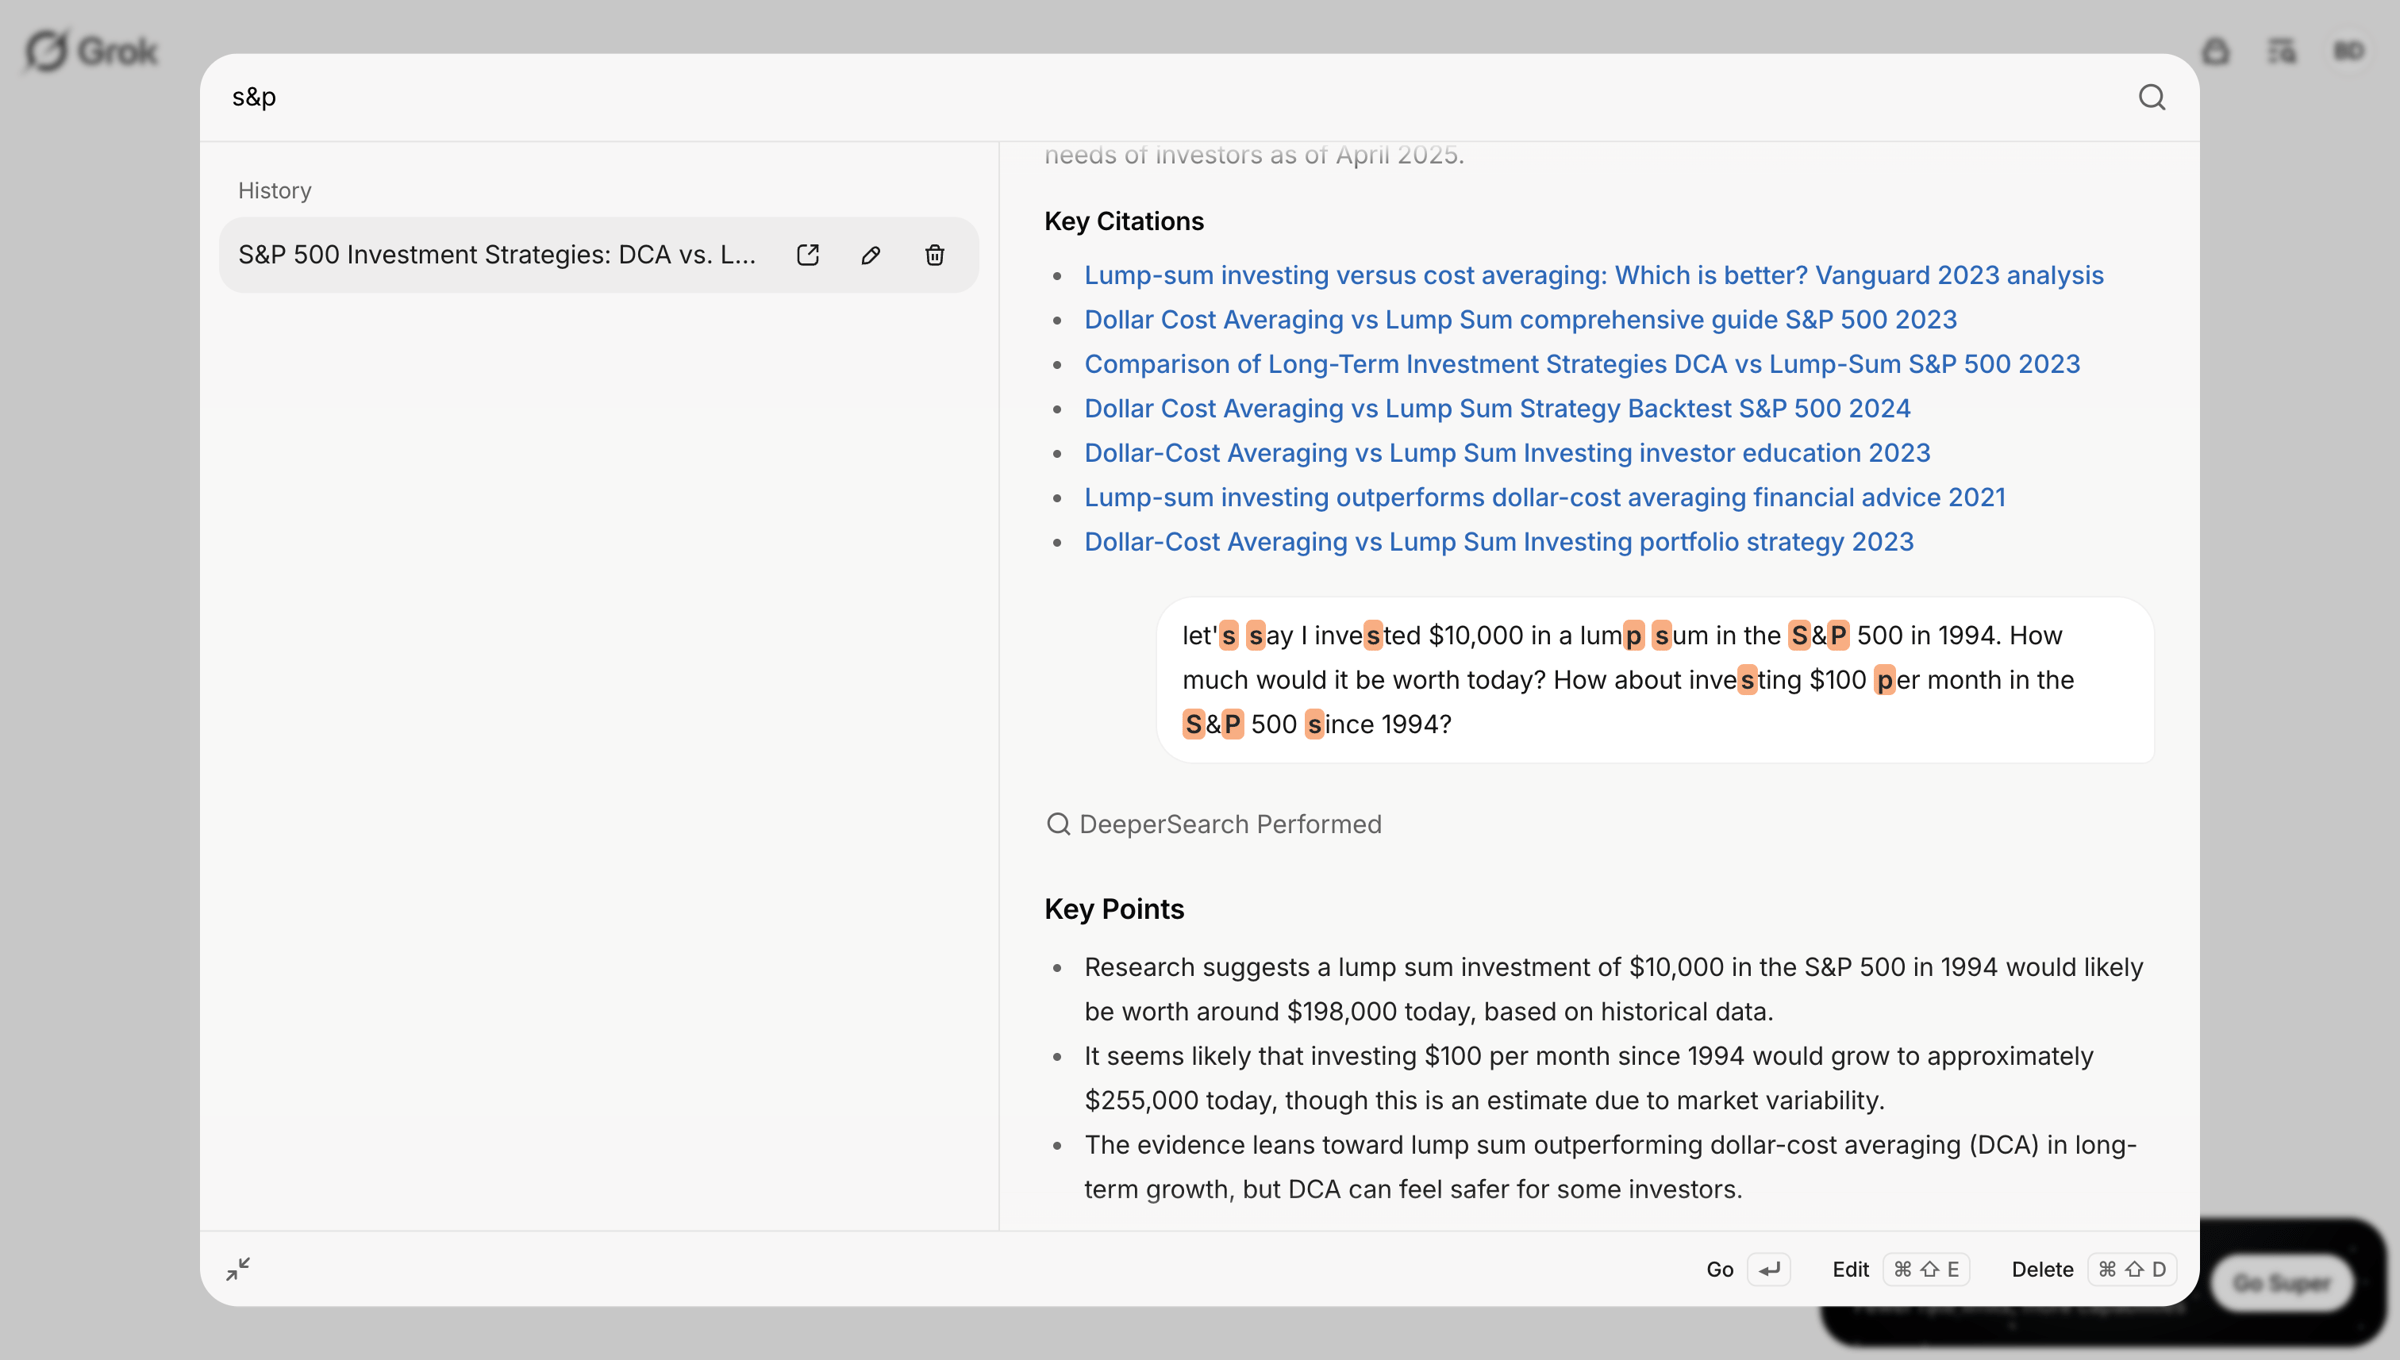Open Comparison of Long-Term Investment Strategies link
Viewport: 2400px width, 1360px height.
(1582, 364)
